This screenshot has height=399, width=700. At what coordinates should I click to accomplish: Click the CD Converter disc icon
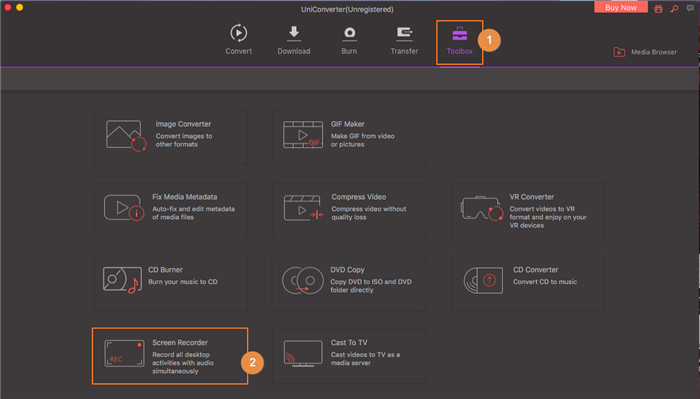pyautogui.click(x=483, y=280)
